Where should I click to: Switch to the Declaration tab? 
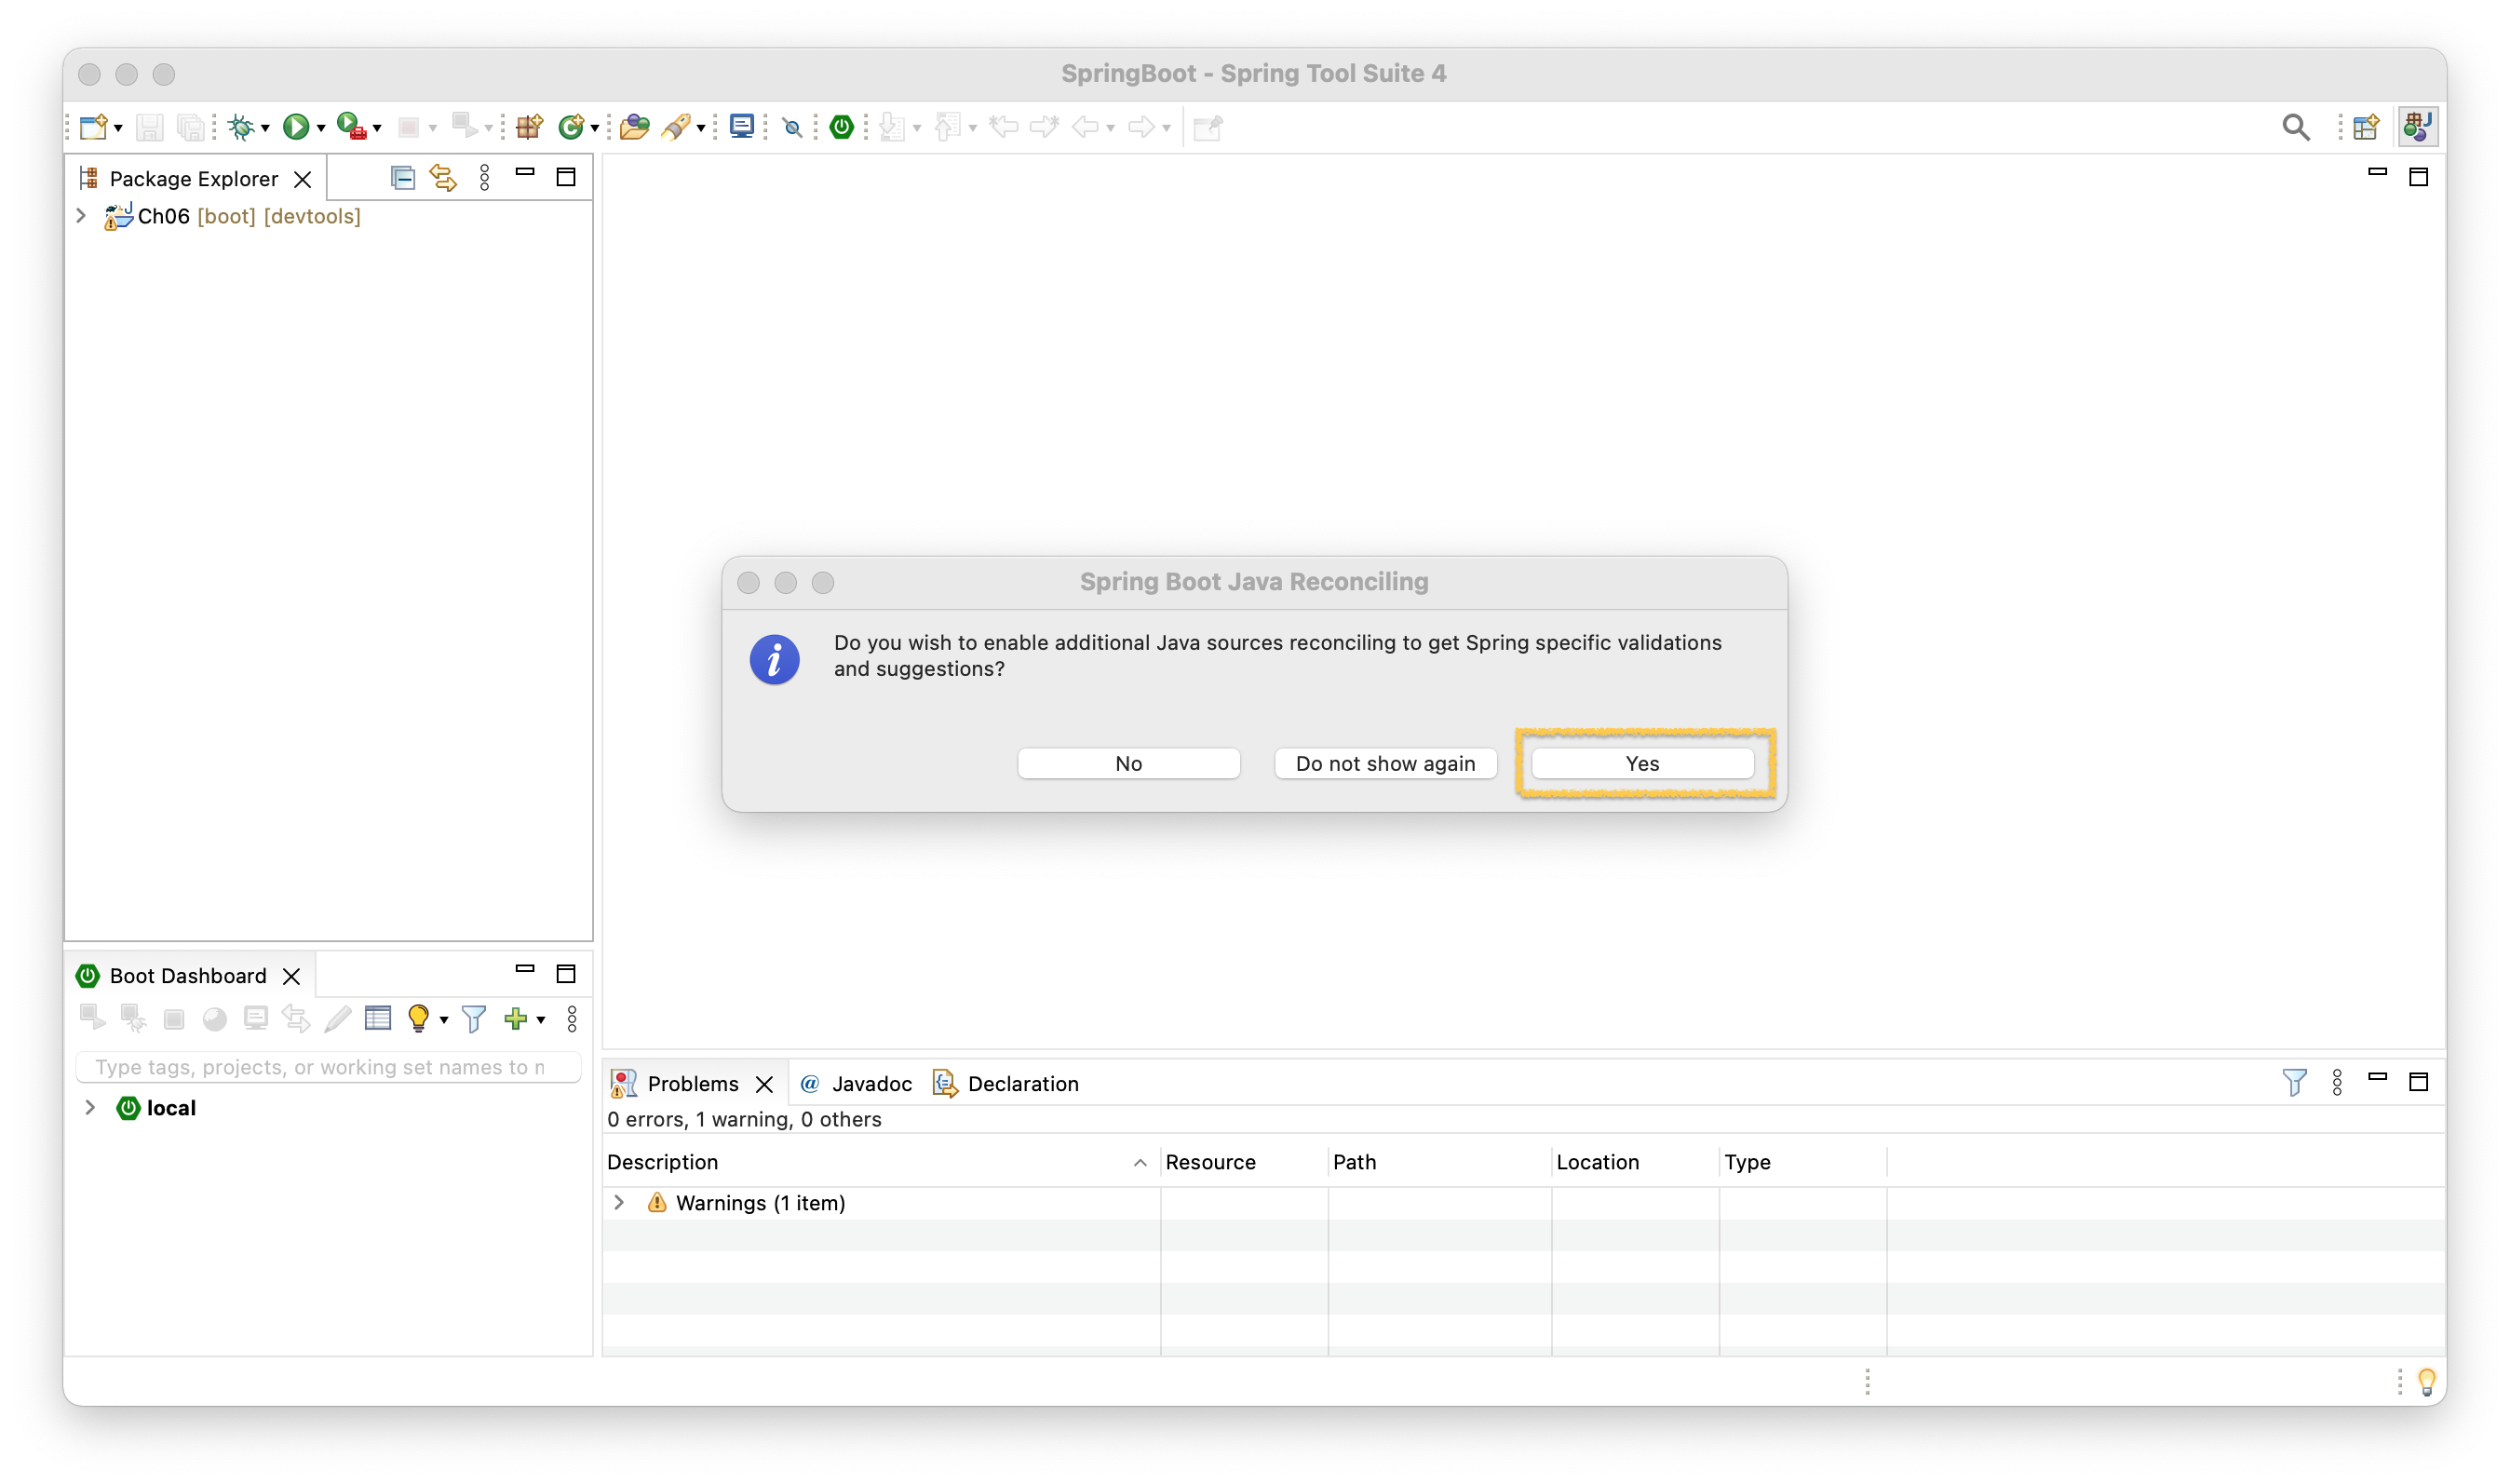(1007, 1083)
